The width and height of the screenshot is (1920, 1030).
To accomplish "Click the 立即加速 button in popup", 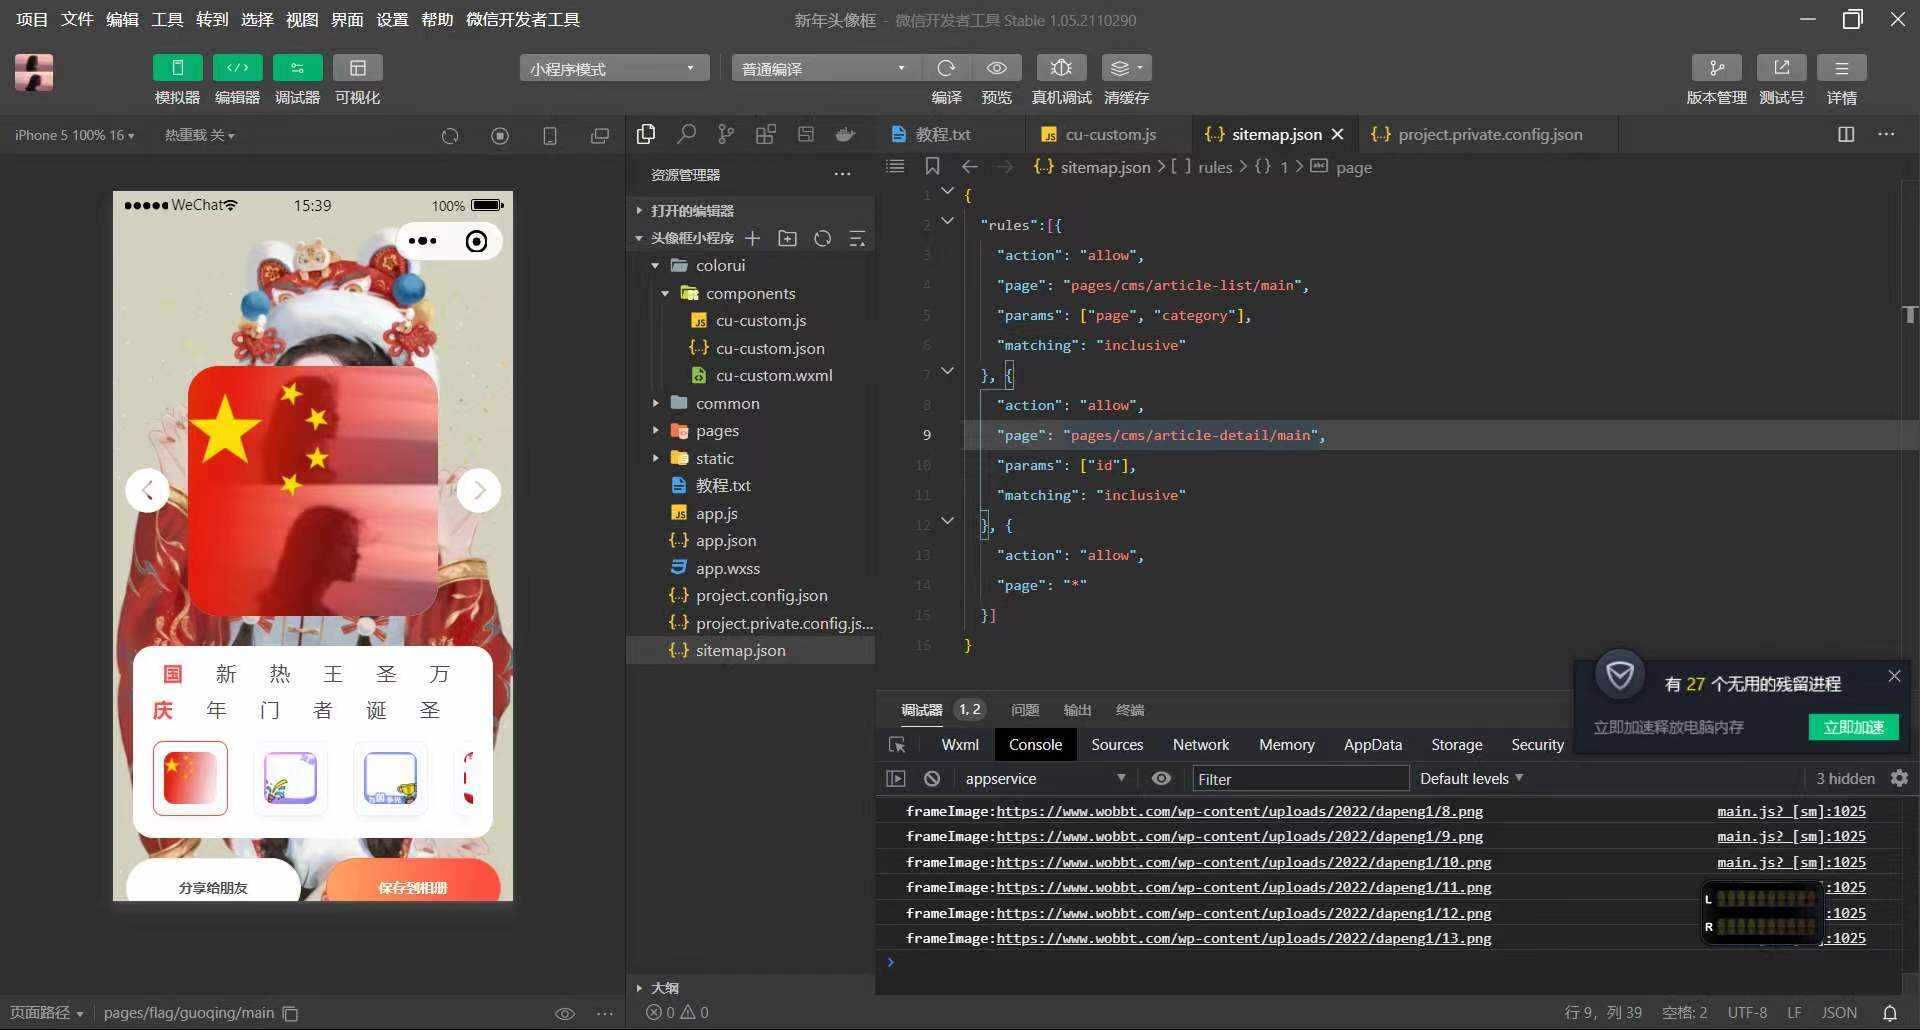I will pyautogui.click(x=1852, y=727).
